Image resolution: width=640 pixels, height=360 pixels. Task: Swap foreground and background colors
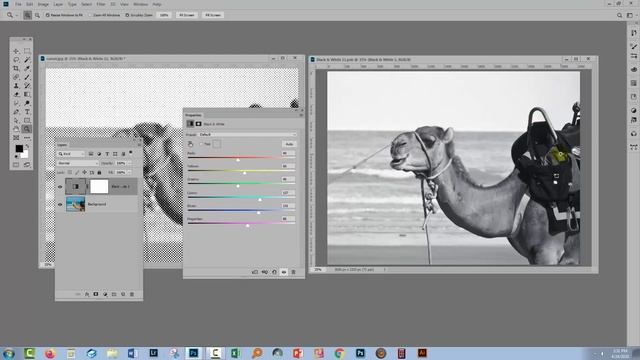(x=27, y=146)
